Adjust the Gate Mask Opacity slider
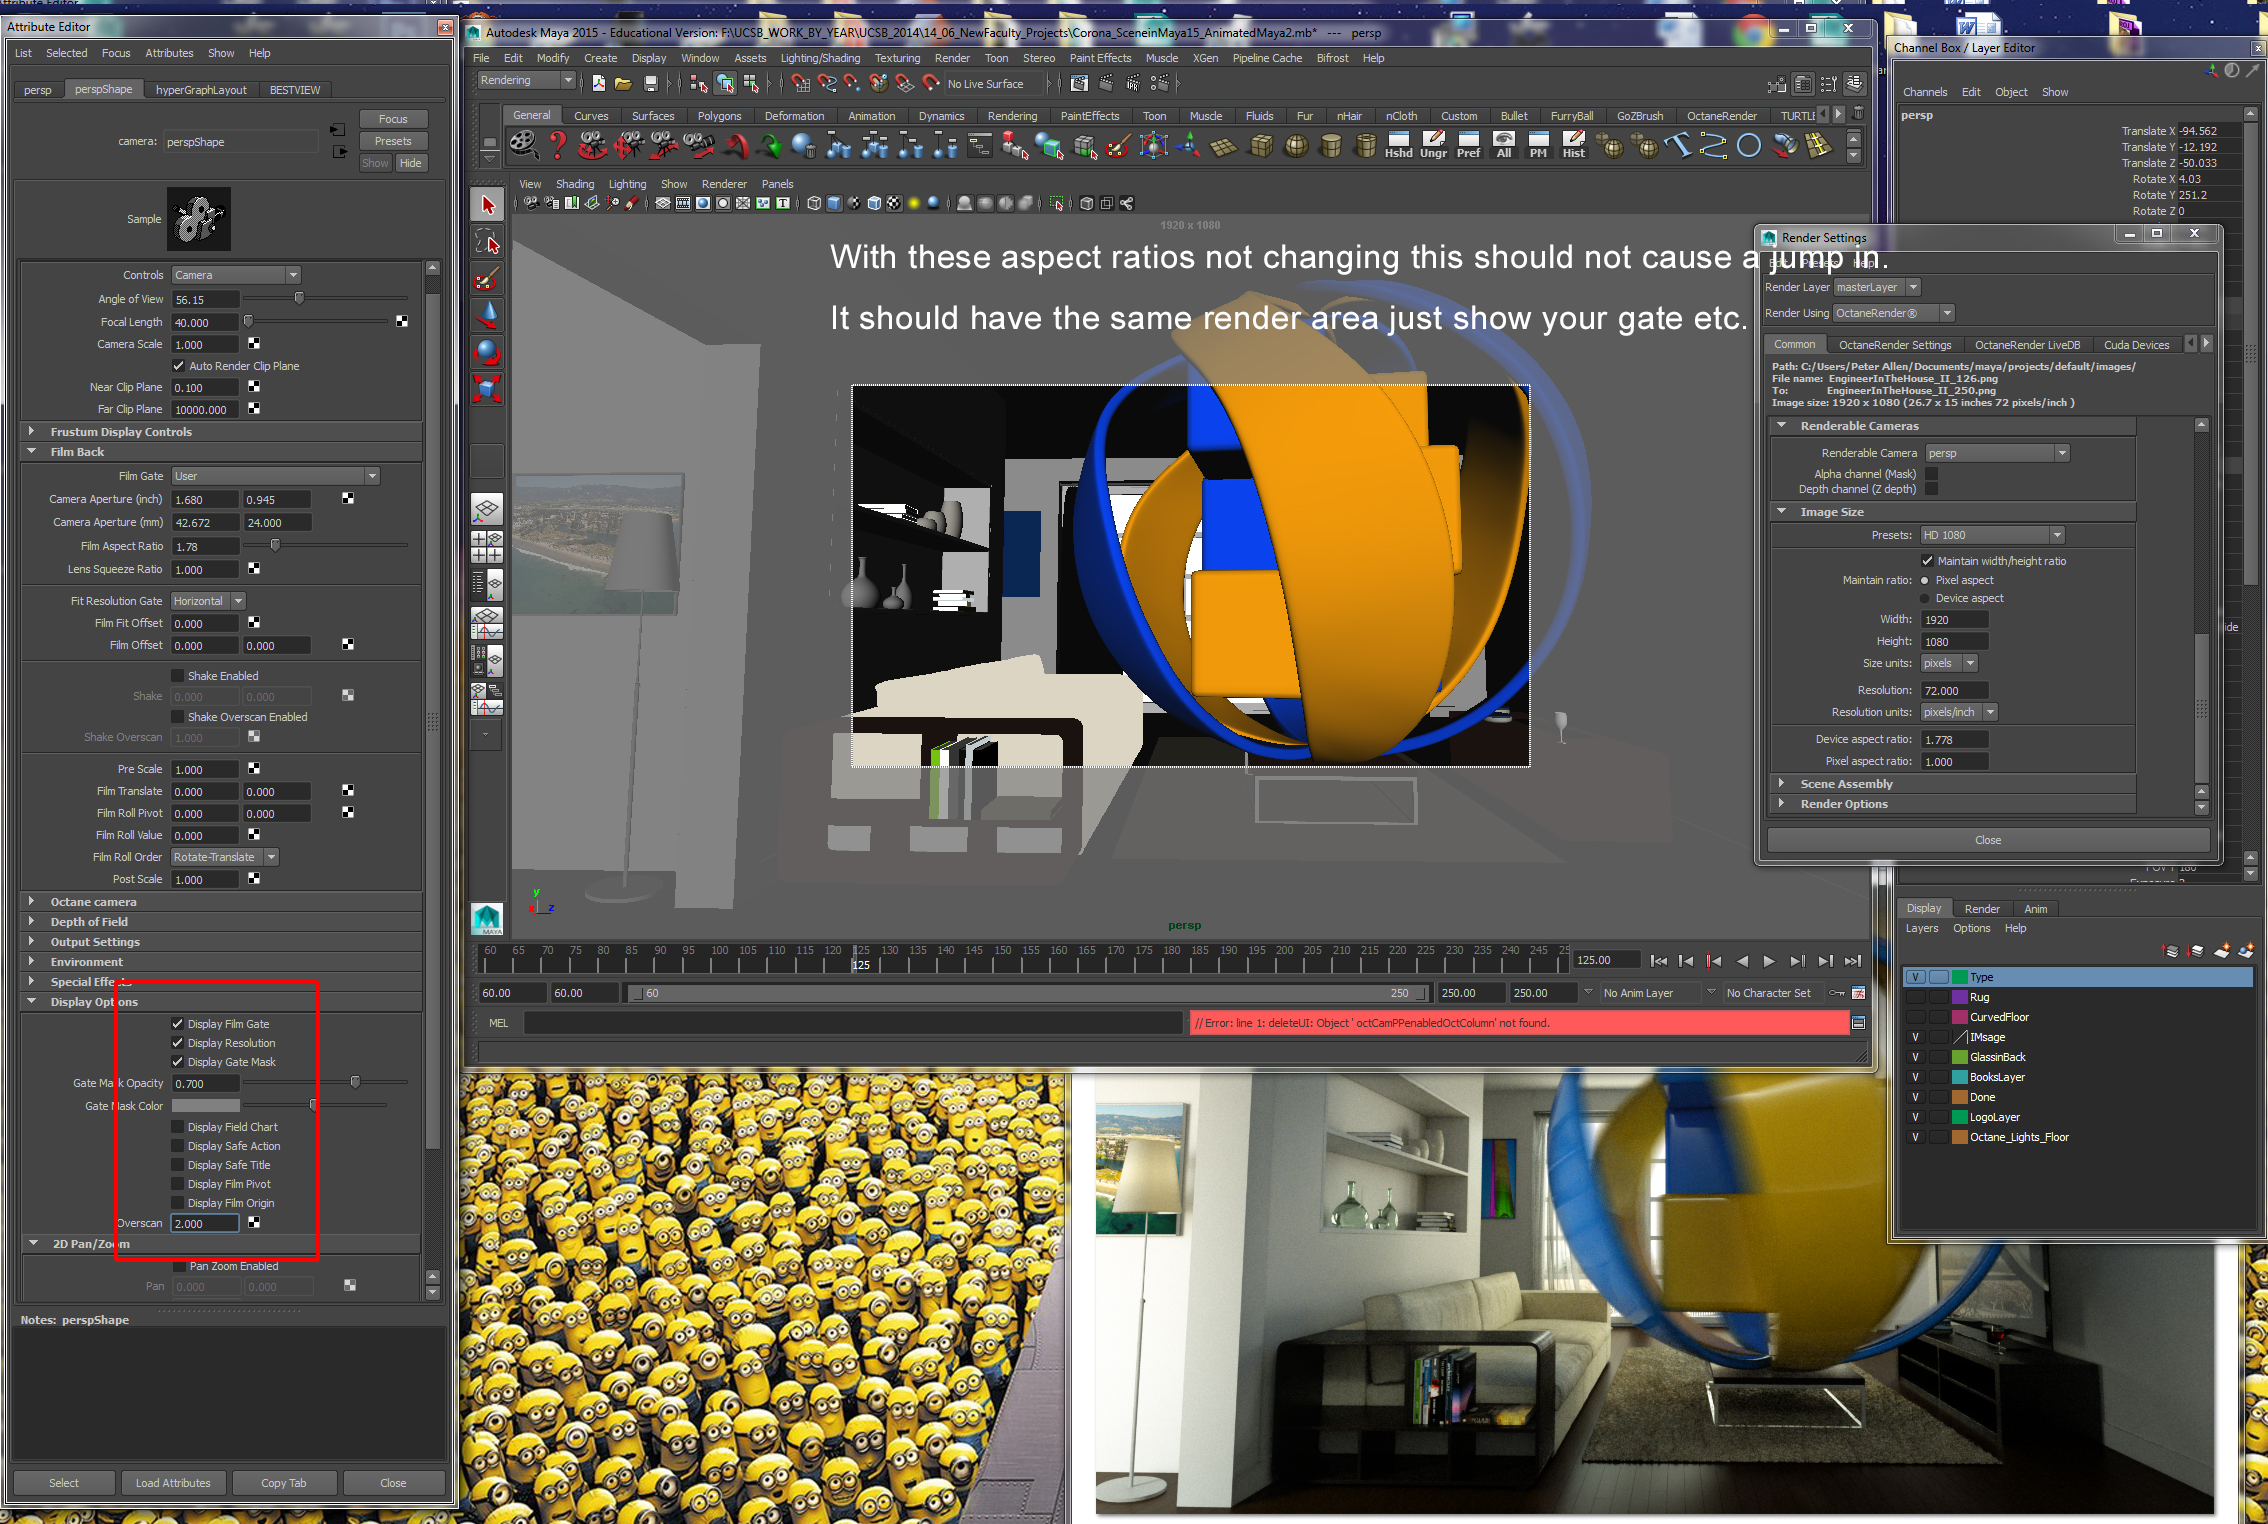The image size is (2268, 1524). [355, 1083]
